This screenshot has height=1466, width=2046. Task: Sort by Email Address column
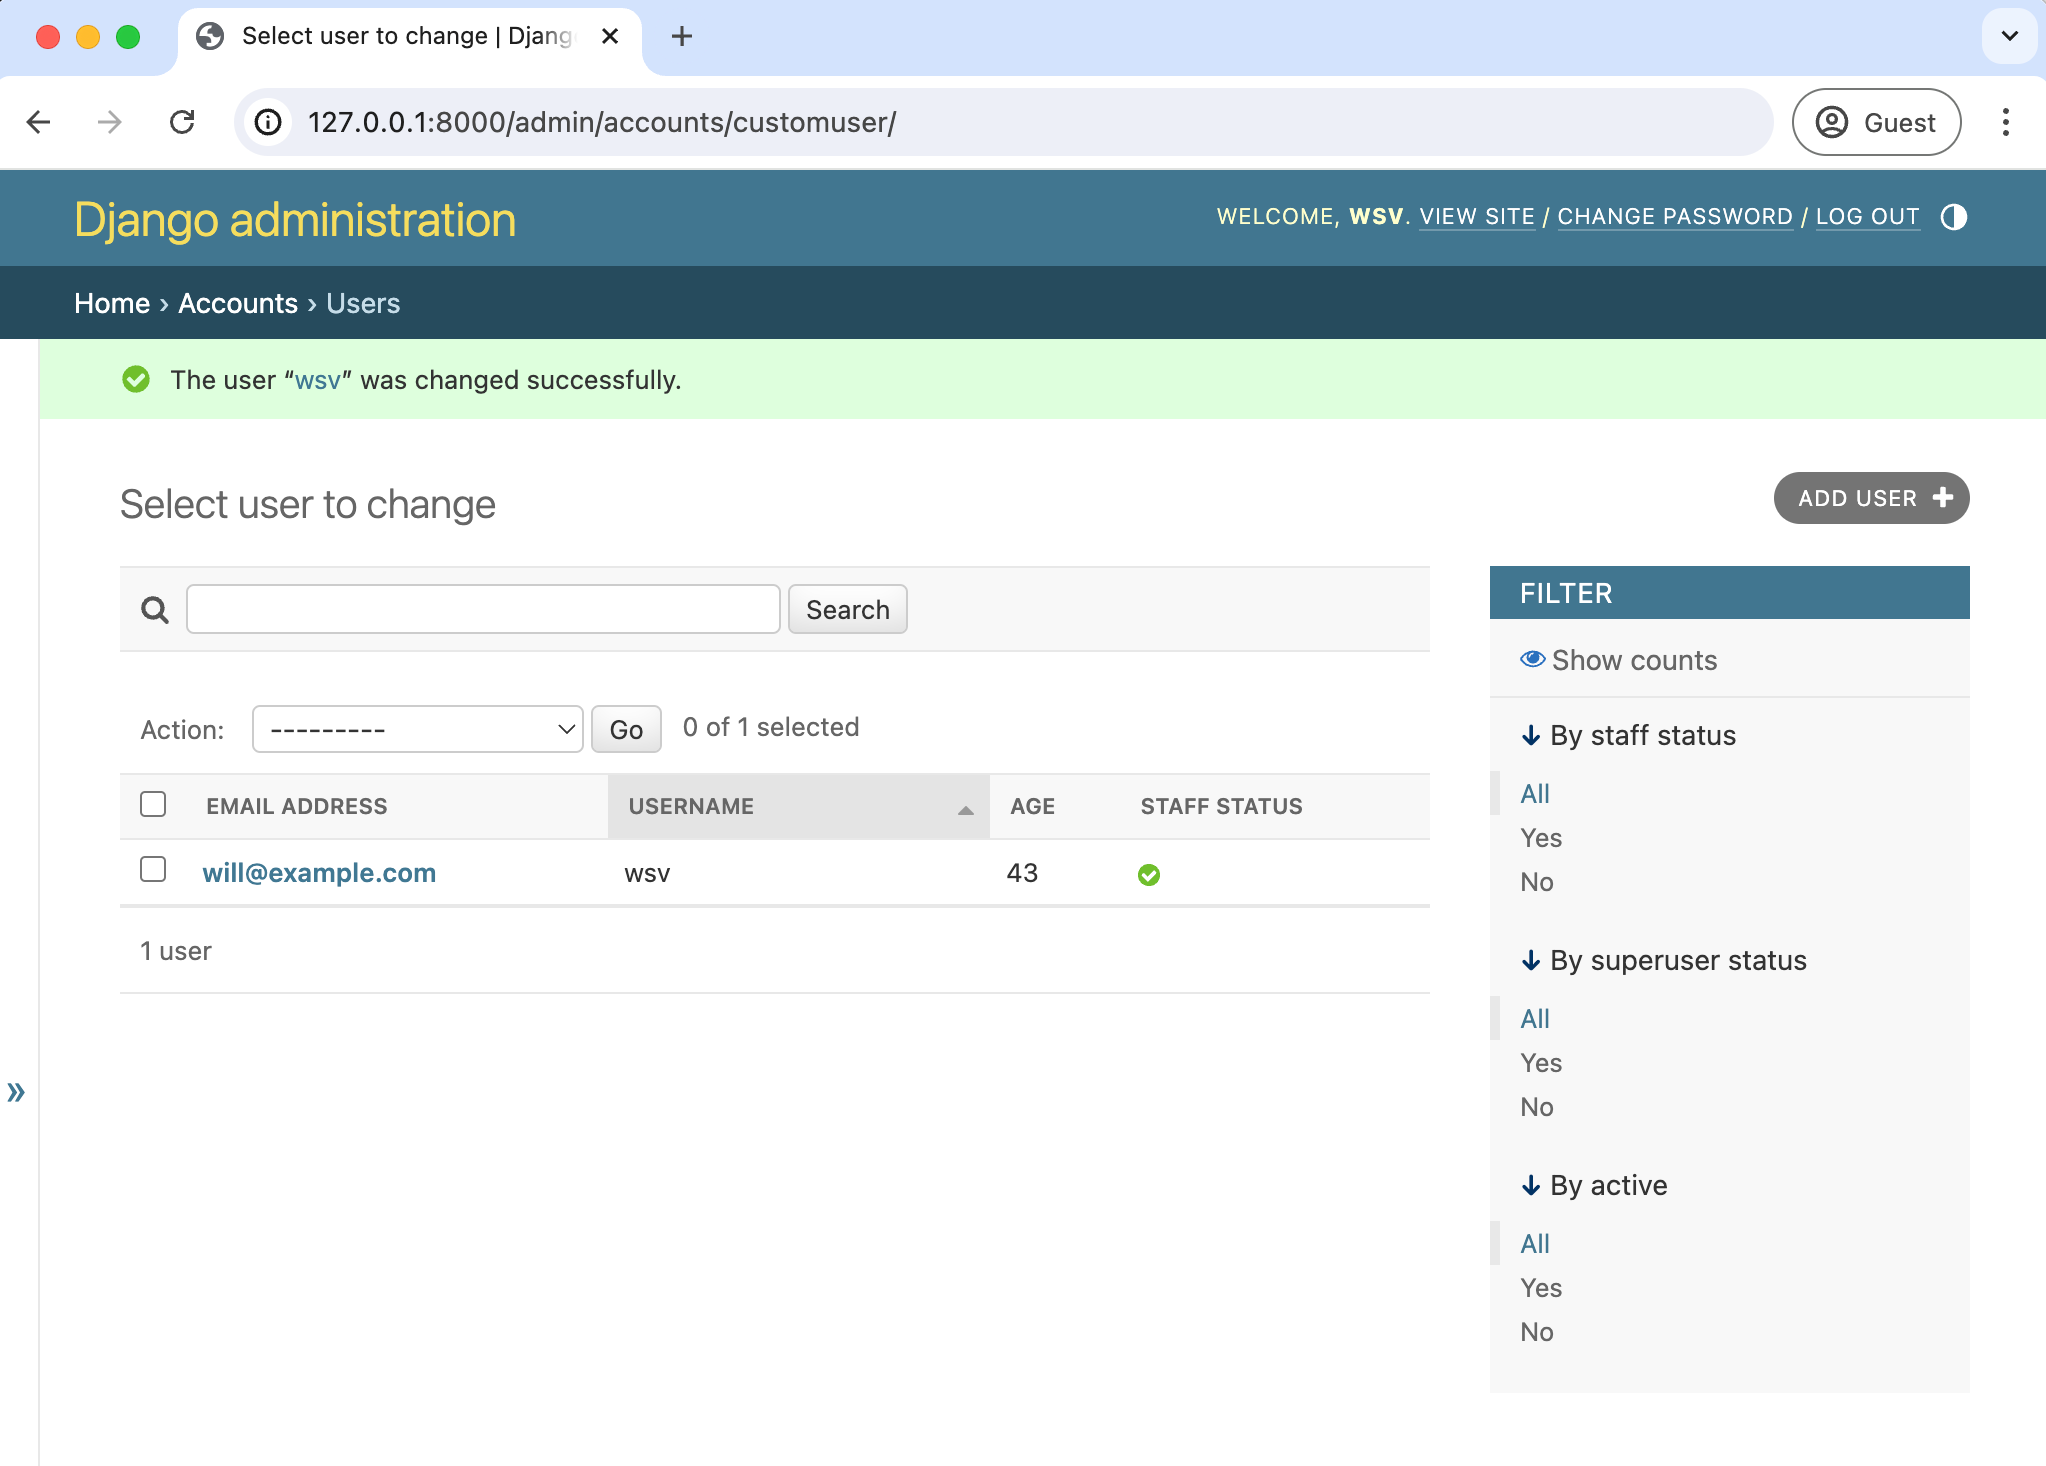tap(297, 806)
